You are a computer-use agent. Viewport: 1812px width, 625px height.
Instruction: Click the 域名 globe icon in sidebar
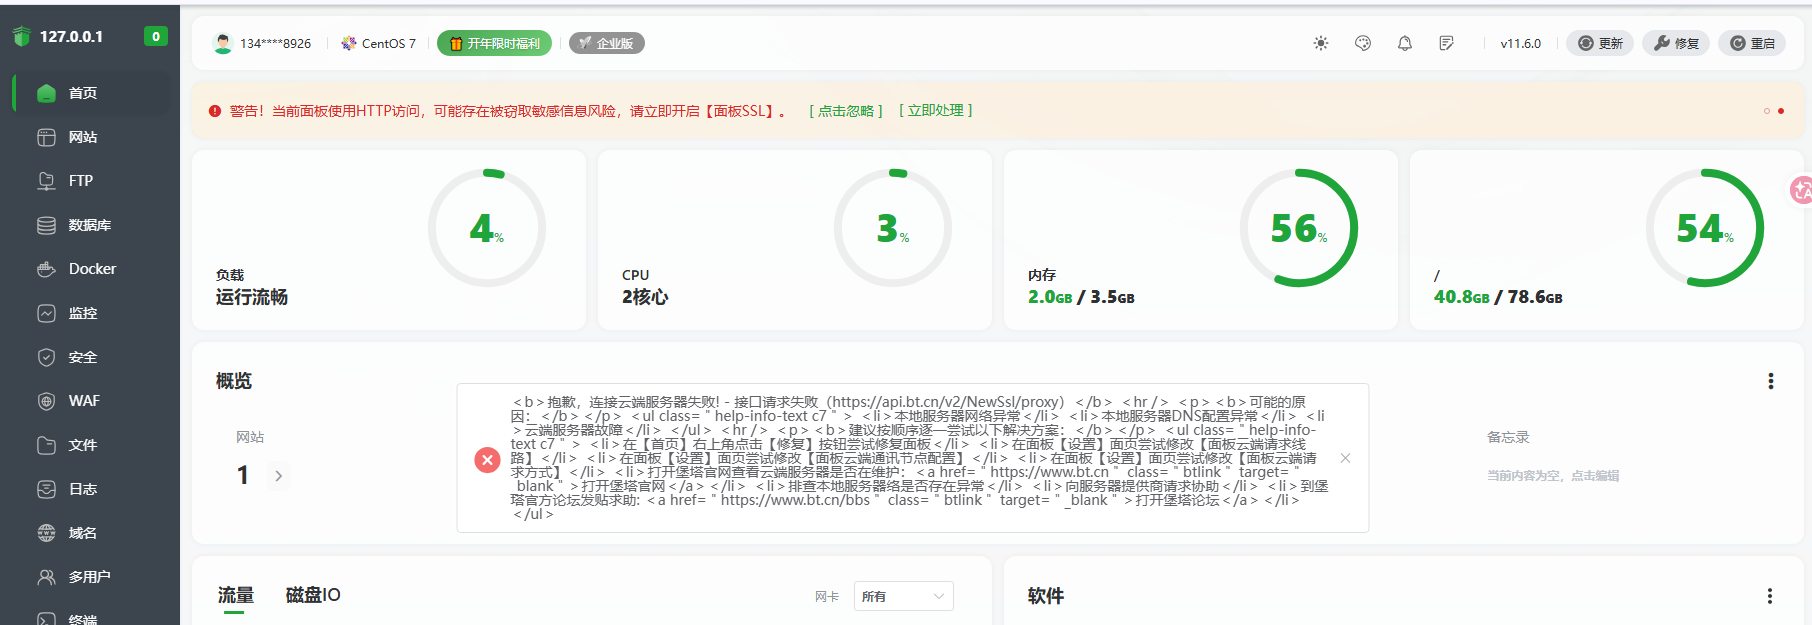[x=46, y=533]
